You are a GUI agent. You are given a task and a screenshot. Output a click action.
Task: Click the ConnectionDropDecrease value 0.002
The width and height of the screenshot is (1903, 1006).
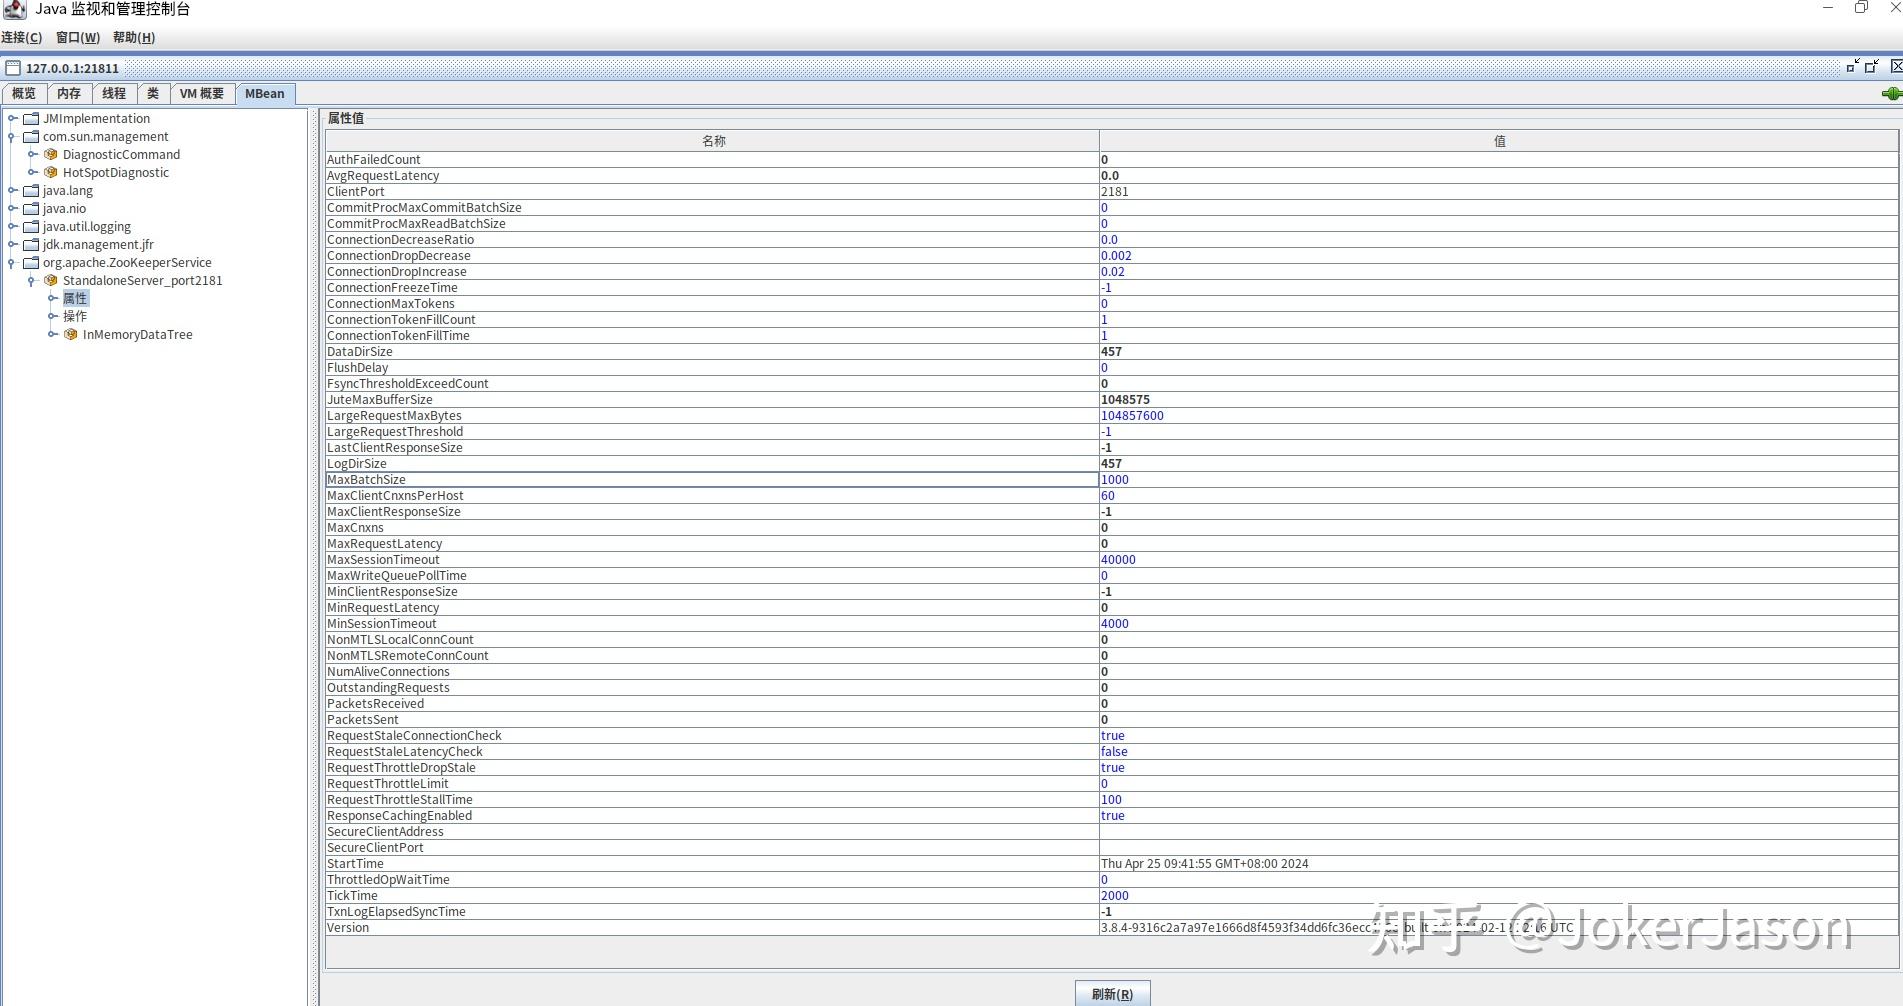(x=1116, y=255)
